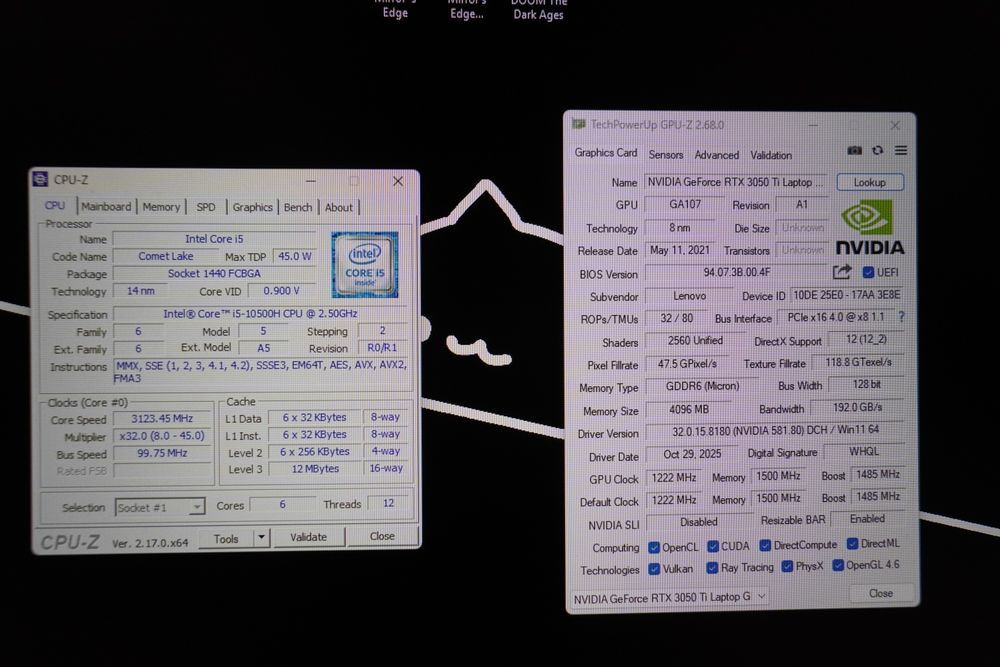Click the GPU-Z title bar icon

pyautogui.click(x=578, y=124)
